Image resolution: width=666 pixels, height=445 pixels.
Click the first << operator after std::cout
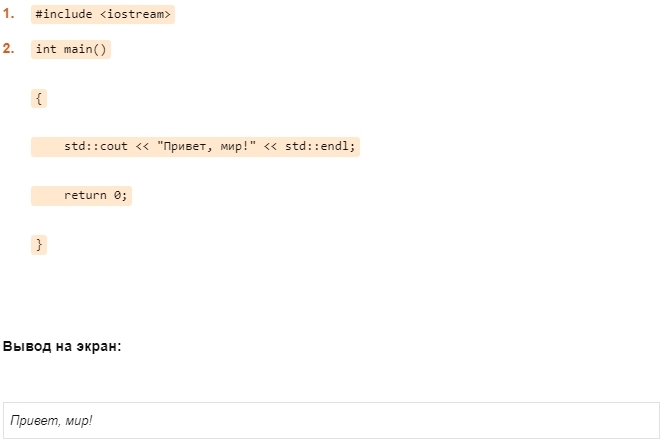click(x=142, y=146)
